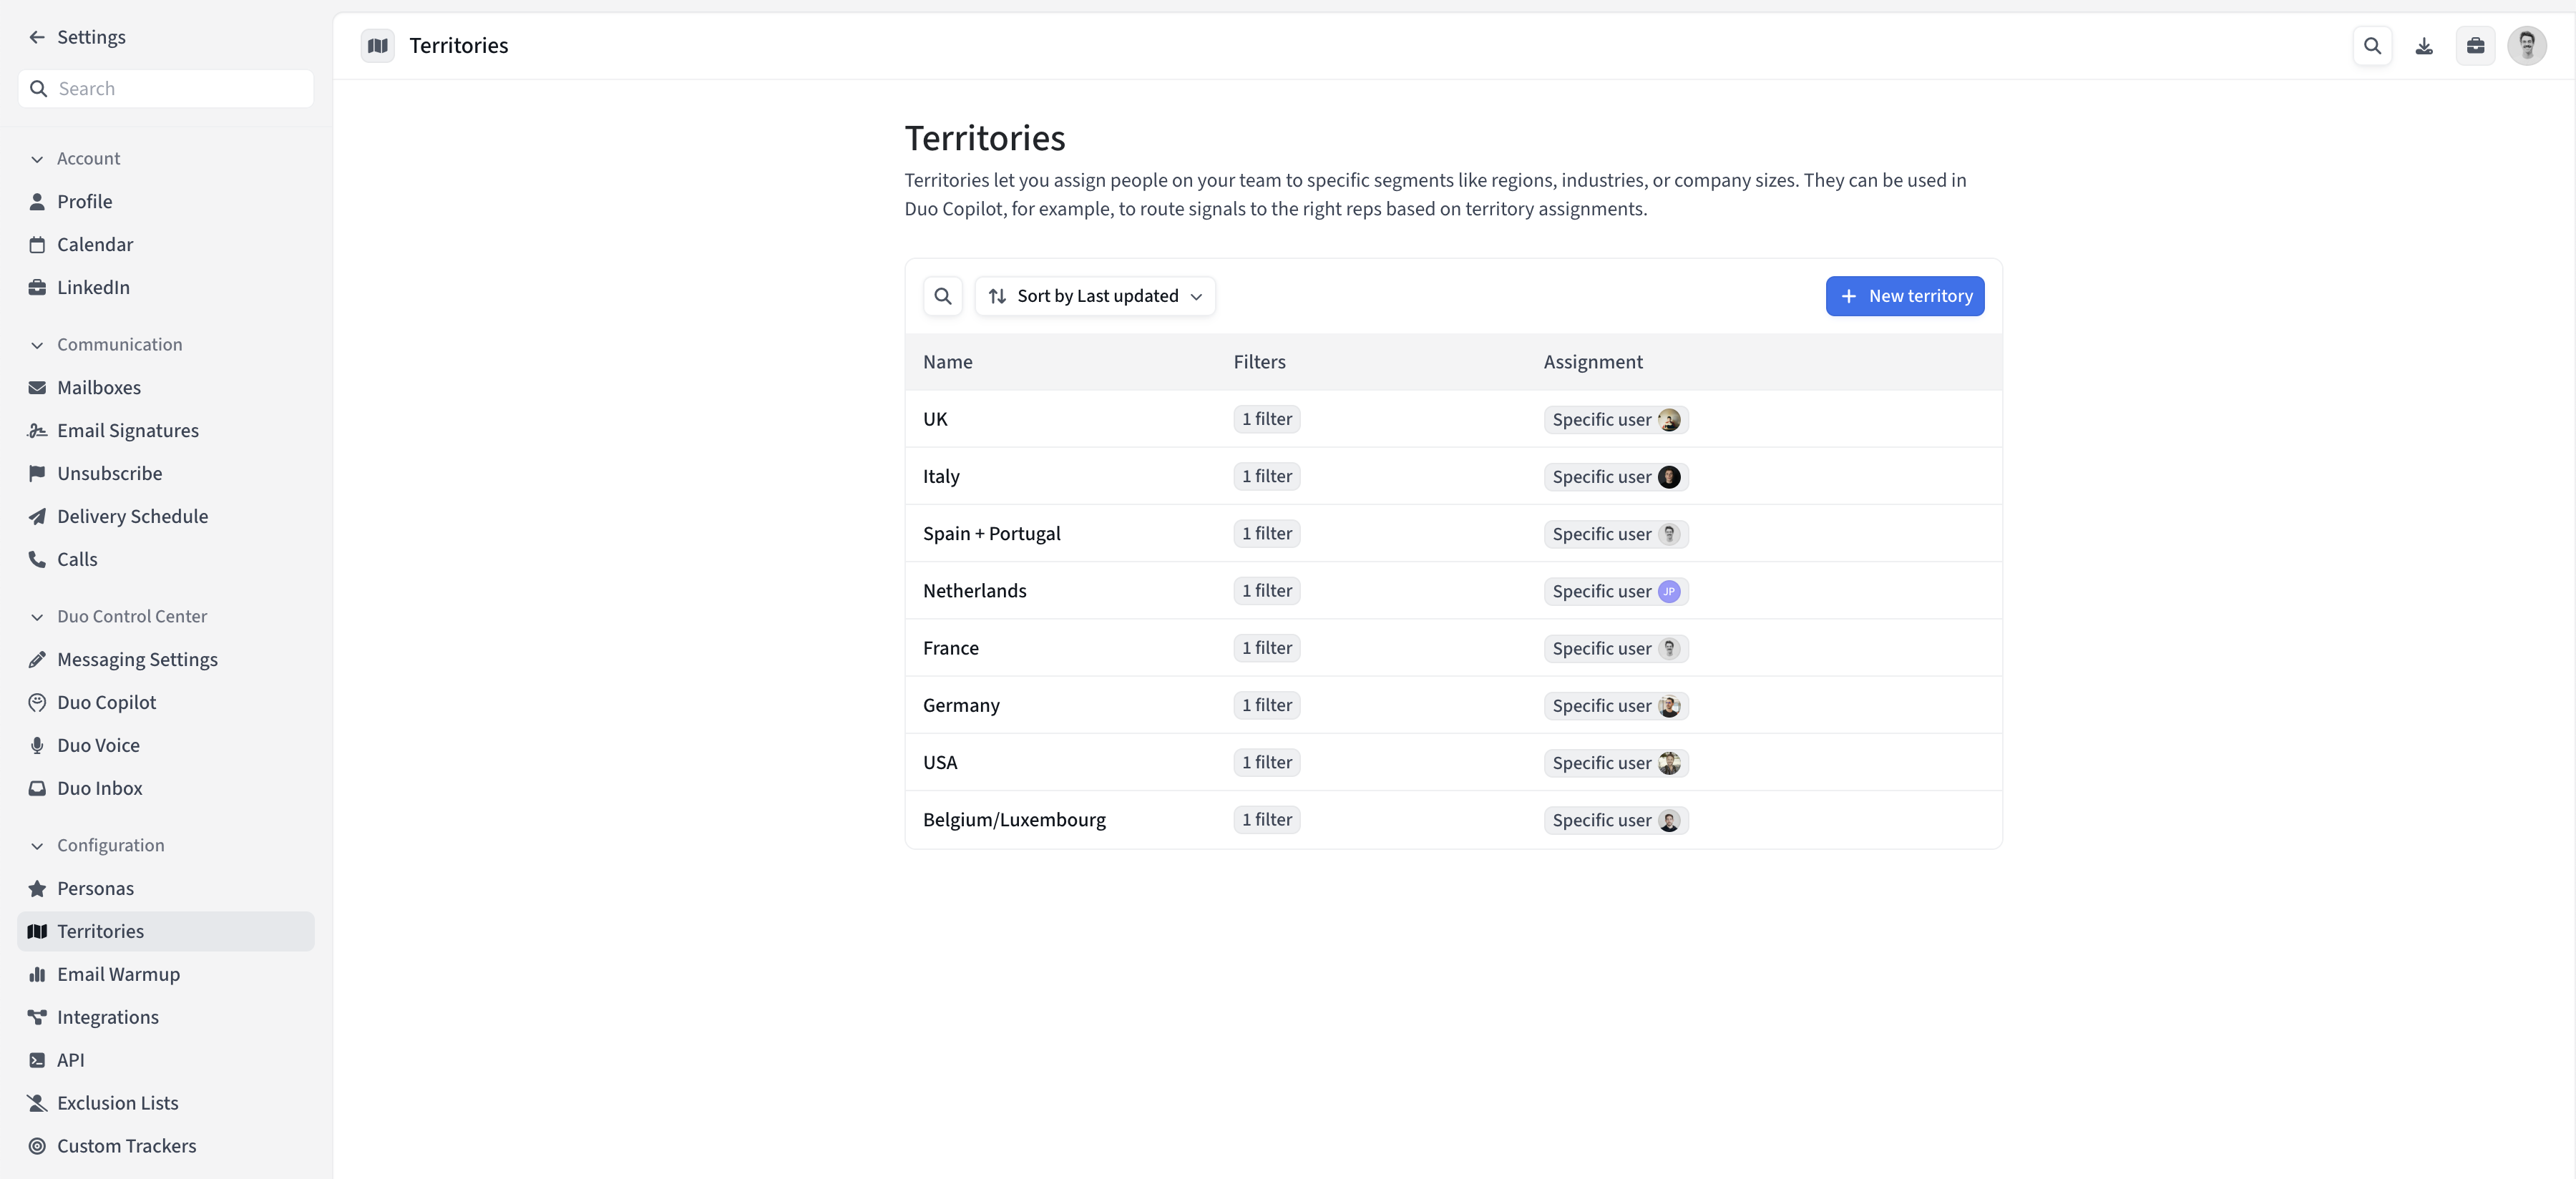This screenshot has width=2576, height=1179.
Task: Open user profile avatar menu
Action: (x=2526, y=46)
